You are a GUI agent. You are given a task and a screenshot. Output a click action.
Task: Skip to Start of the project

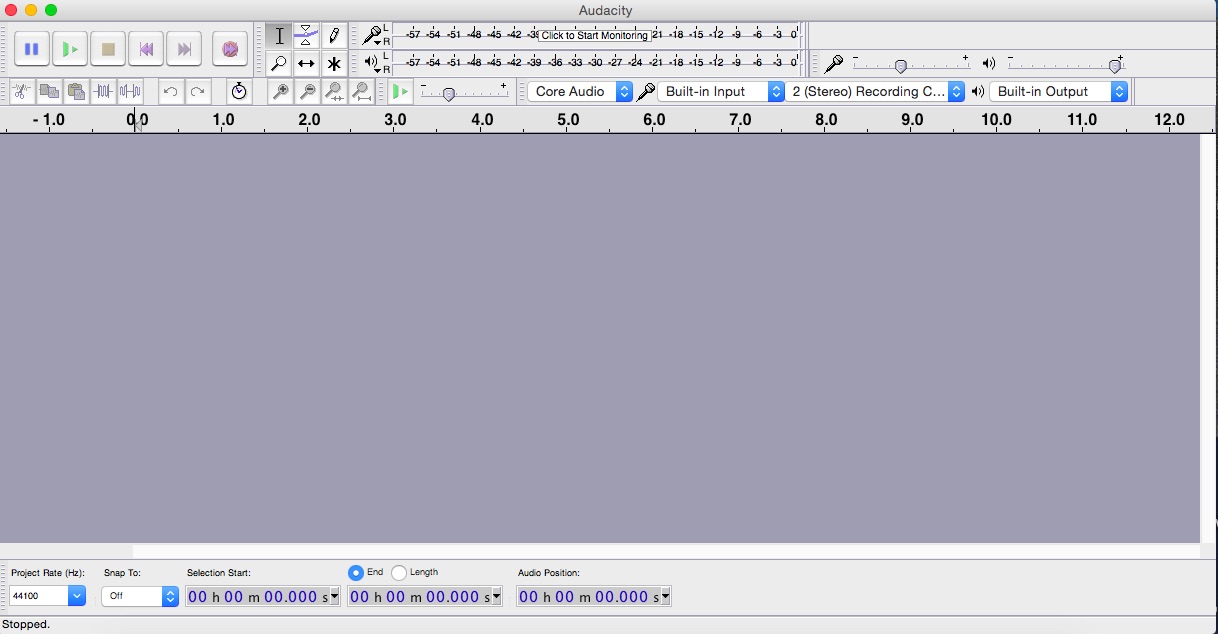coord(146,49)
